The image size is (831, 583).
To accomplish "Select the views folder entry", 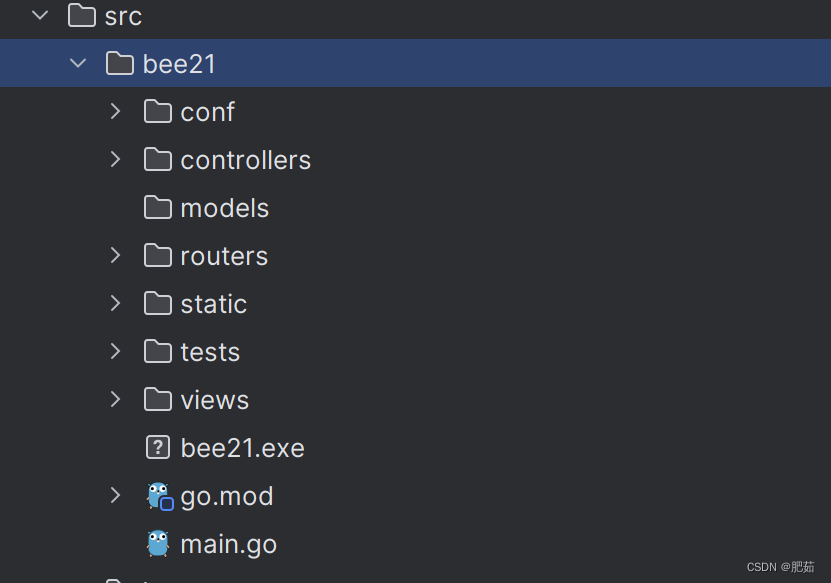I will (213, 399).
